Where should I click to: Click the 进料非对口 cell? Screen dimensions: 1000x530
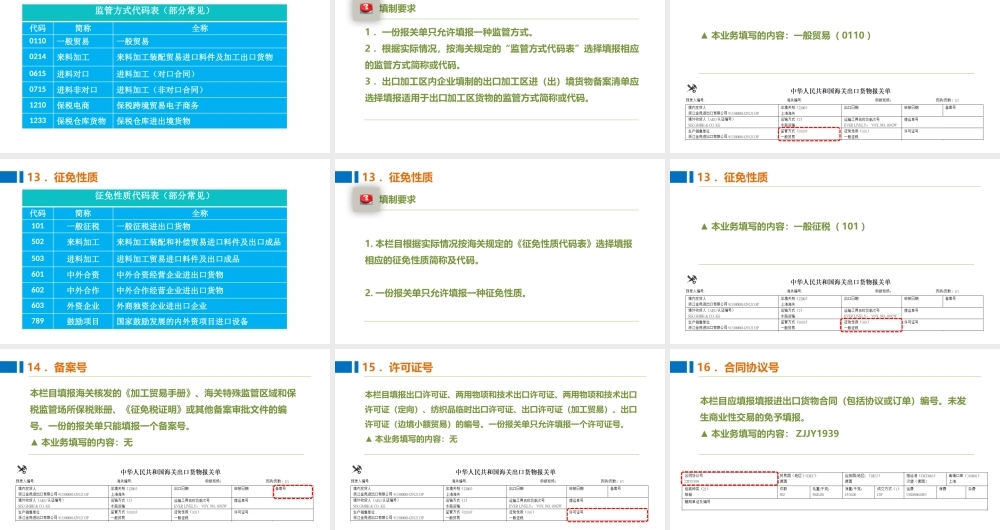(83, 89)
